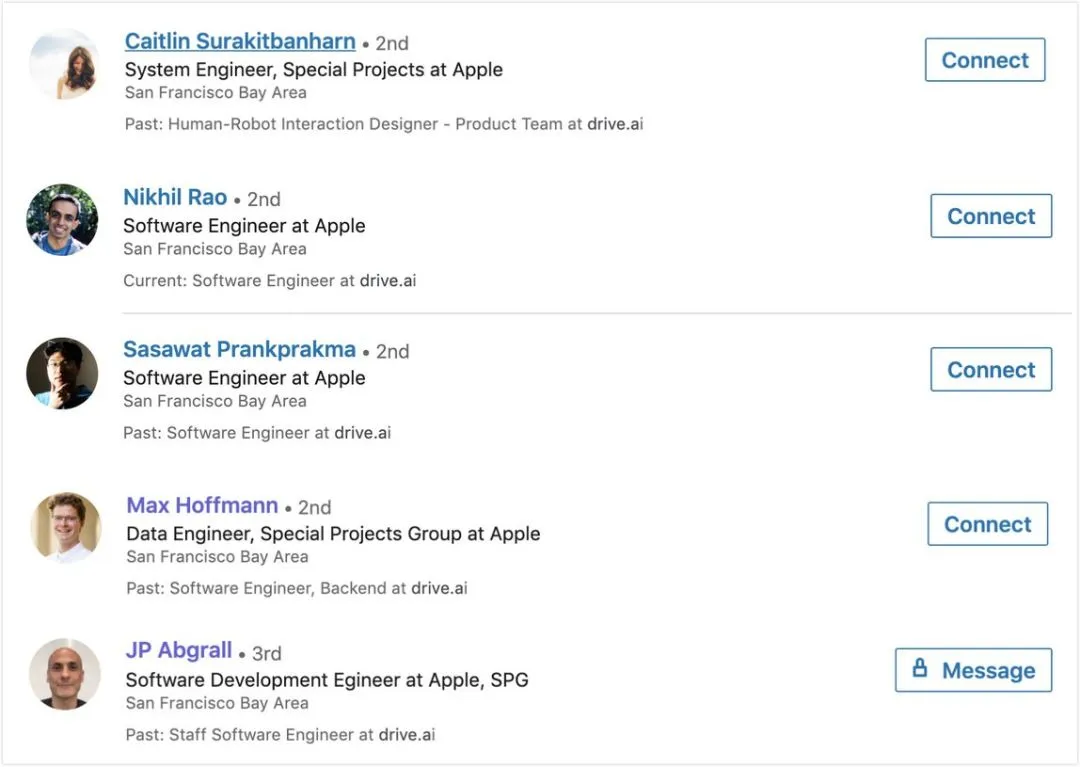
Task: Click 'Software Engineer at Apple' under Sasawat Prankprakma
Action: pyautogui.click(x=244, y=378)
